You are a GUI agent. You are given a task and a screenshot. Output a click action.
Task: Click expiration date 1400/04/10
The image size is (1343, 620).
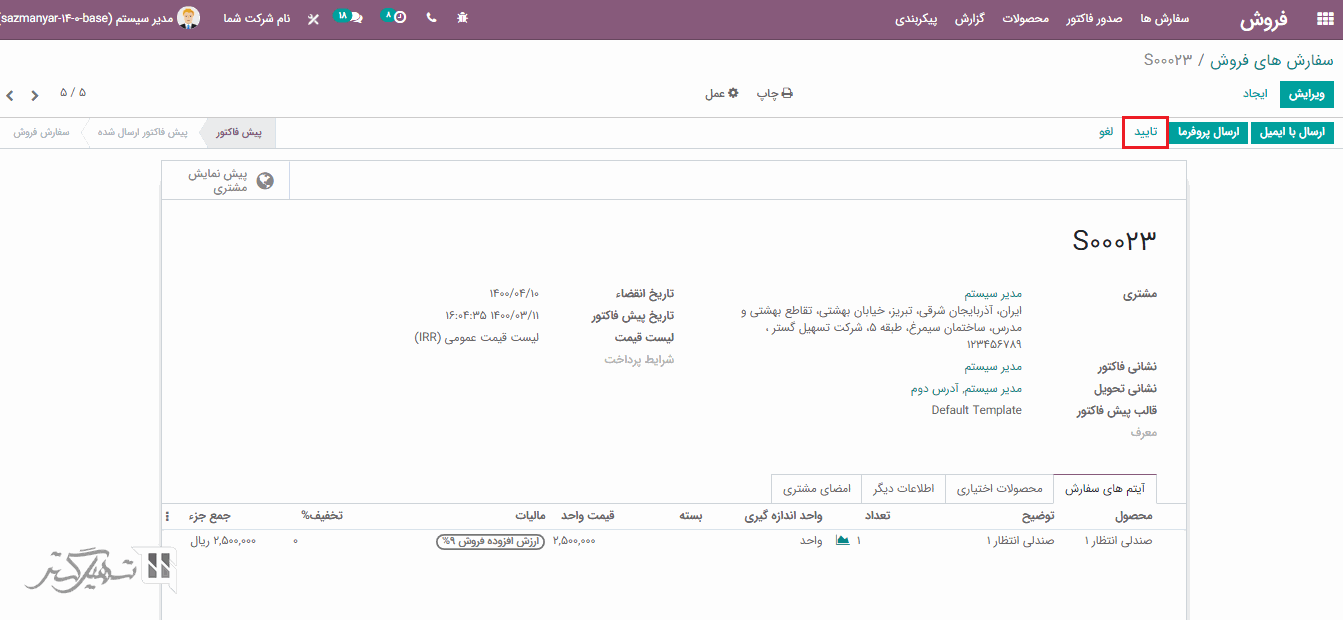point(514,294)
